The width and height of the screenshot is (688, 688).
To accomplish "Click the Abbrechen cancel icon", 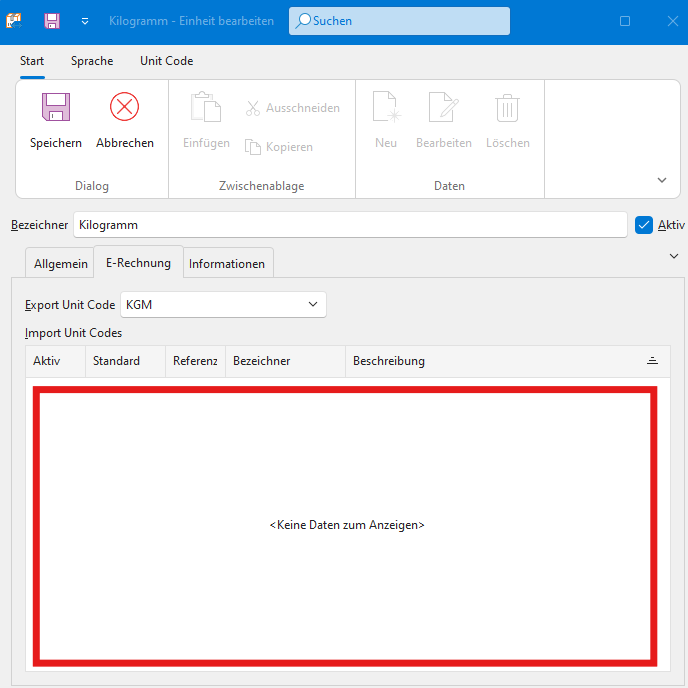I will click(x=125, y=108).
